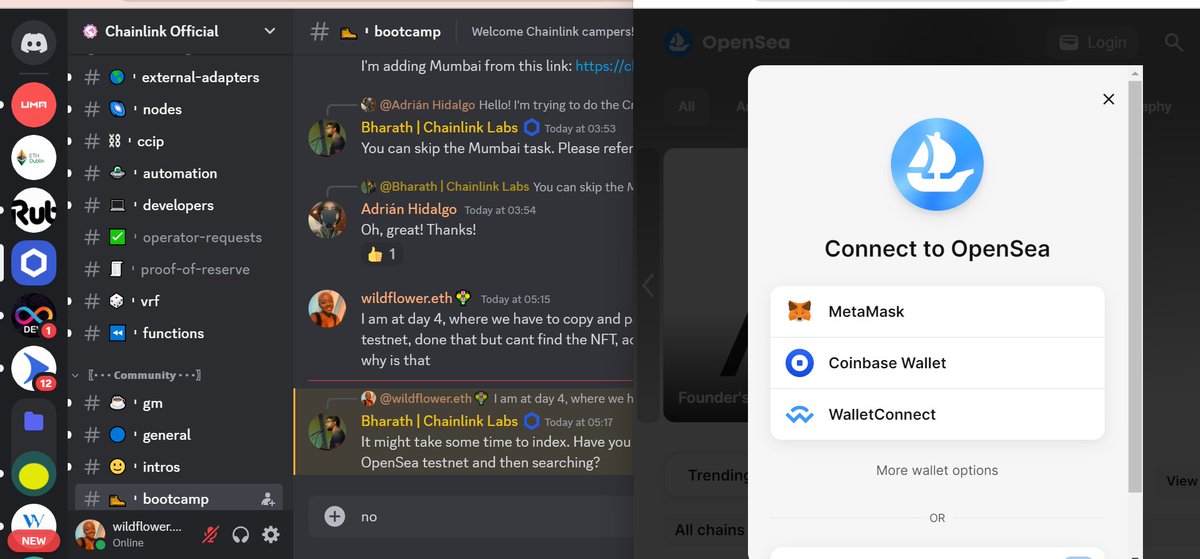This screenshot has width=1200, height=559.
Task: Select the UMA server icon
Action: pos(34,103)
